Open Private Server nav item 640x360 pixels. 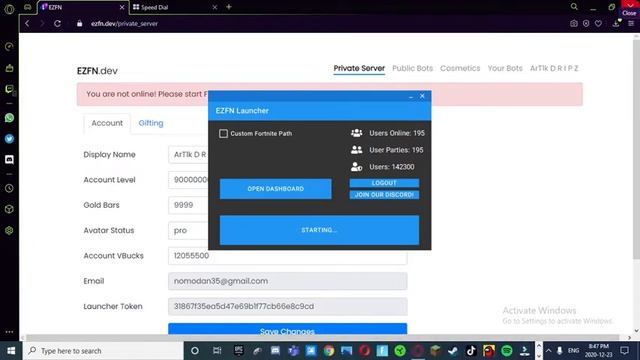point(359,69)
